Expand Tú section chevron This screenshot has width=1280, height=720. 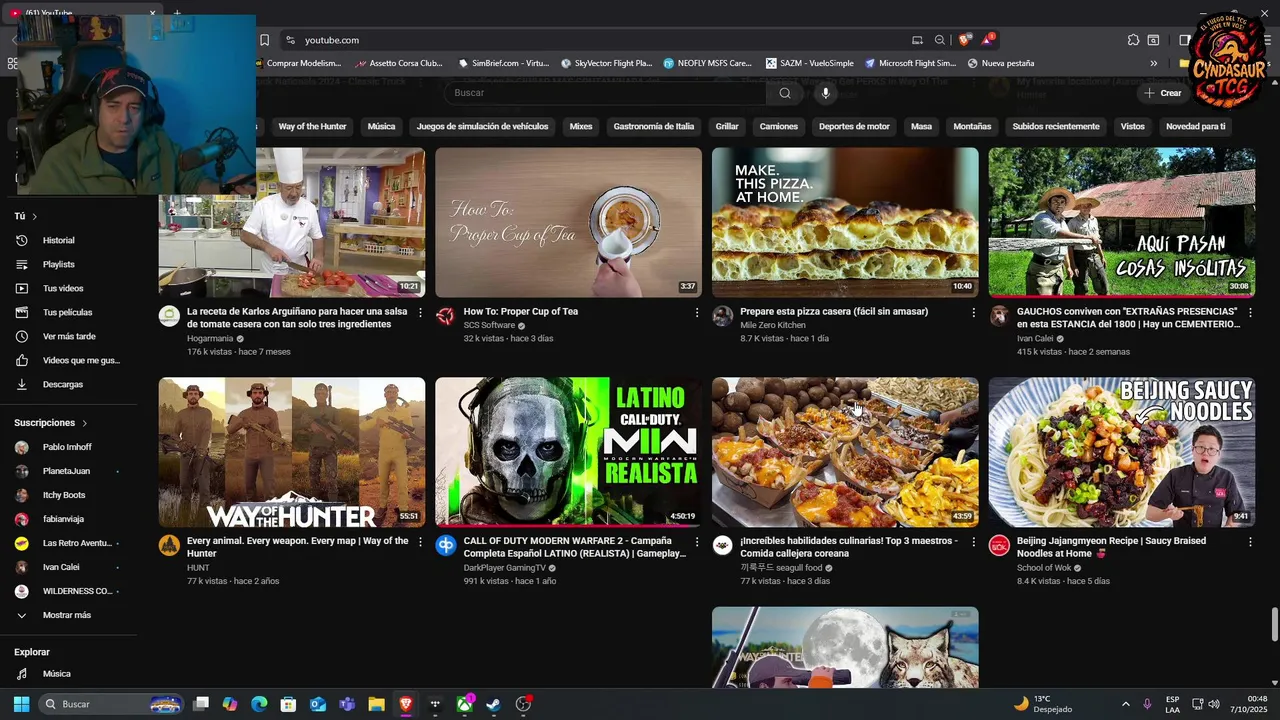(x=34, y=217)
